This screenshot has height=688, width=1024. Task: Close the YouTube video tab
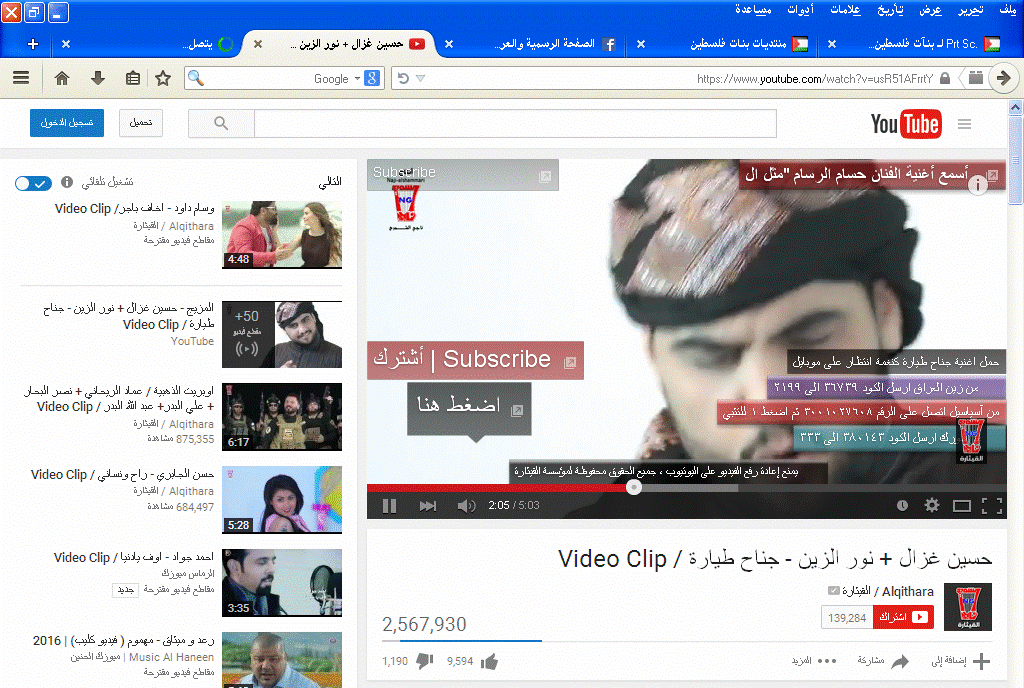point(258,44)
